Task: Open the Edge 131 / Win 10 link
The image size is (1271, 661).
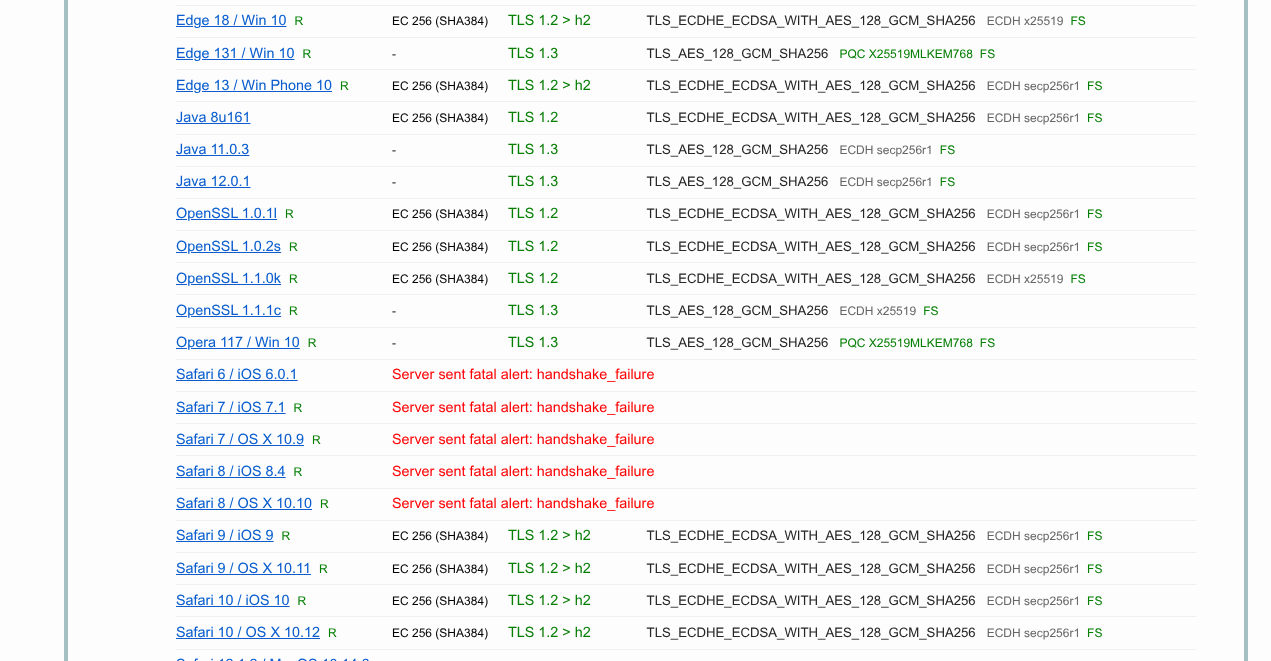Action: click(235, 53)
